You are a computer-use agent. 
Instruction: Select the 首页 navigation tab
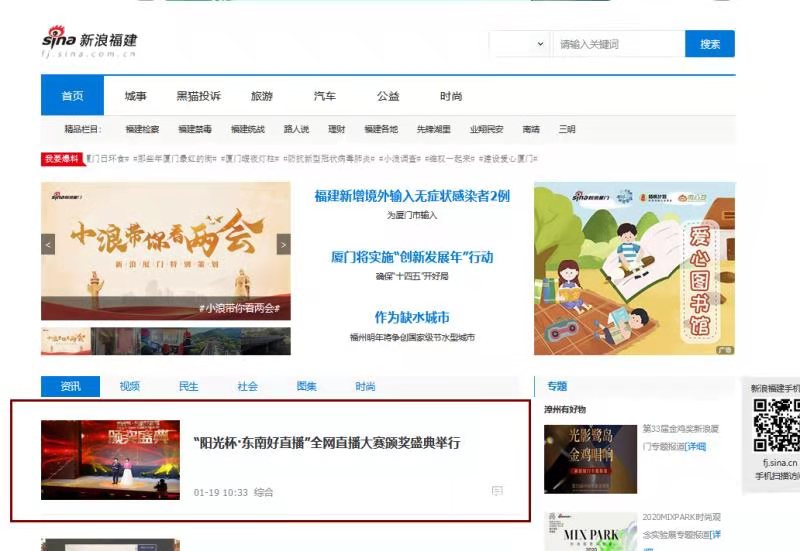tap(72, 96)
